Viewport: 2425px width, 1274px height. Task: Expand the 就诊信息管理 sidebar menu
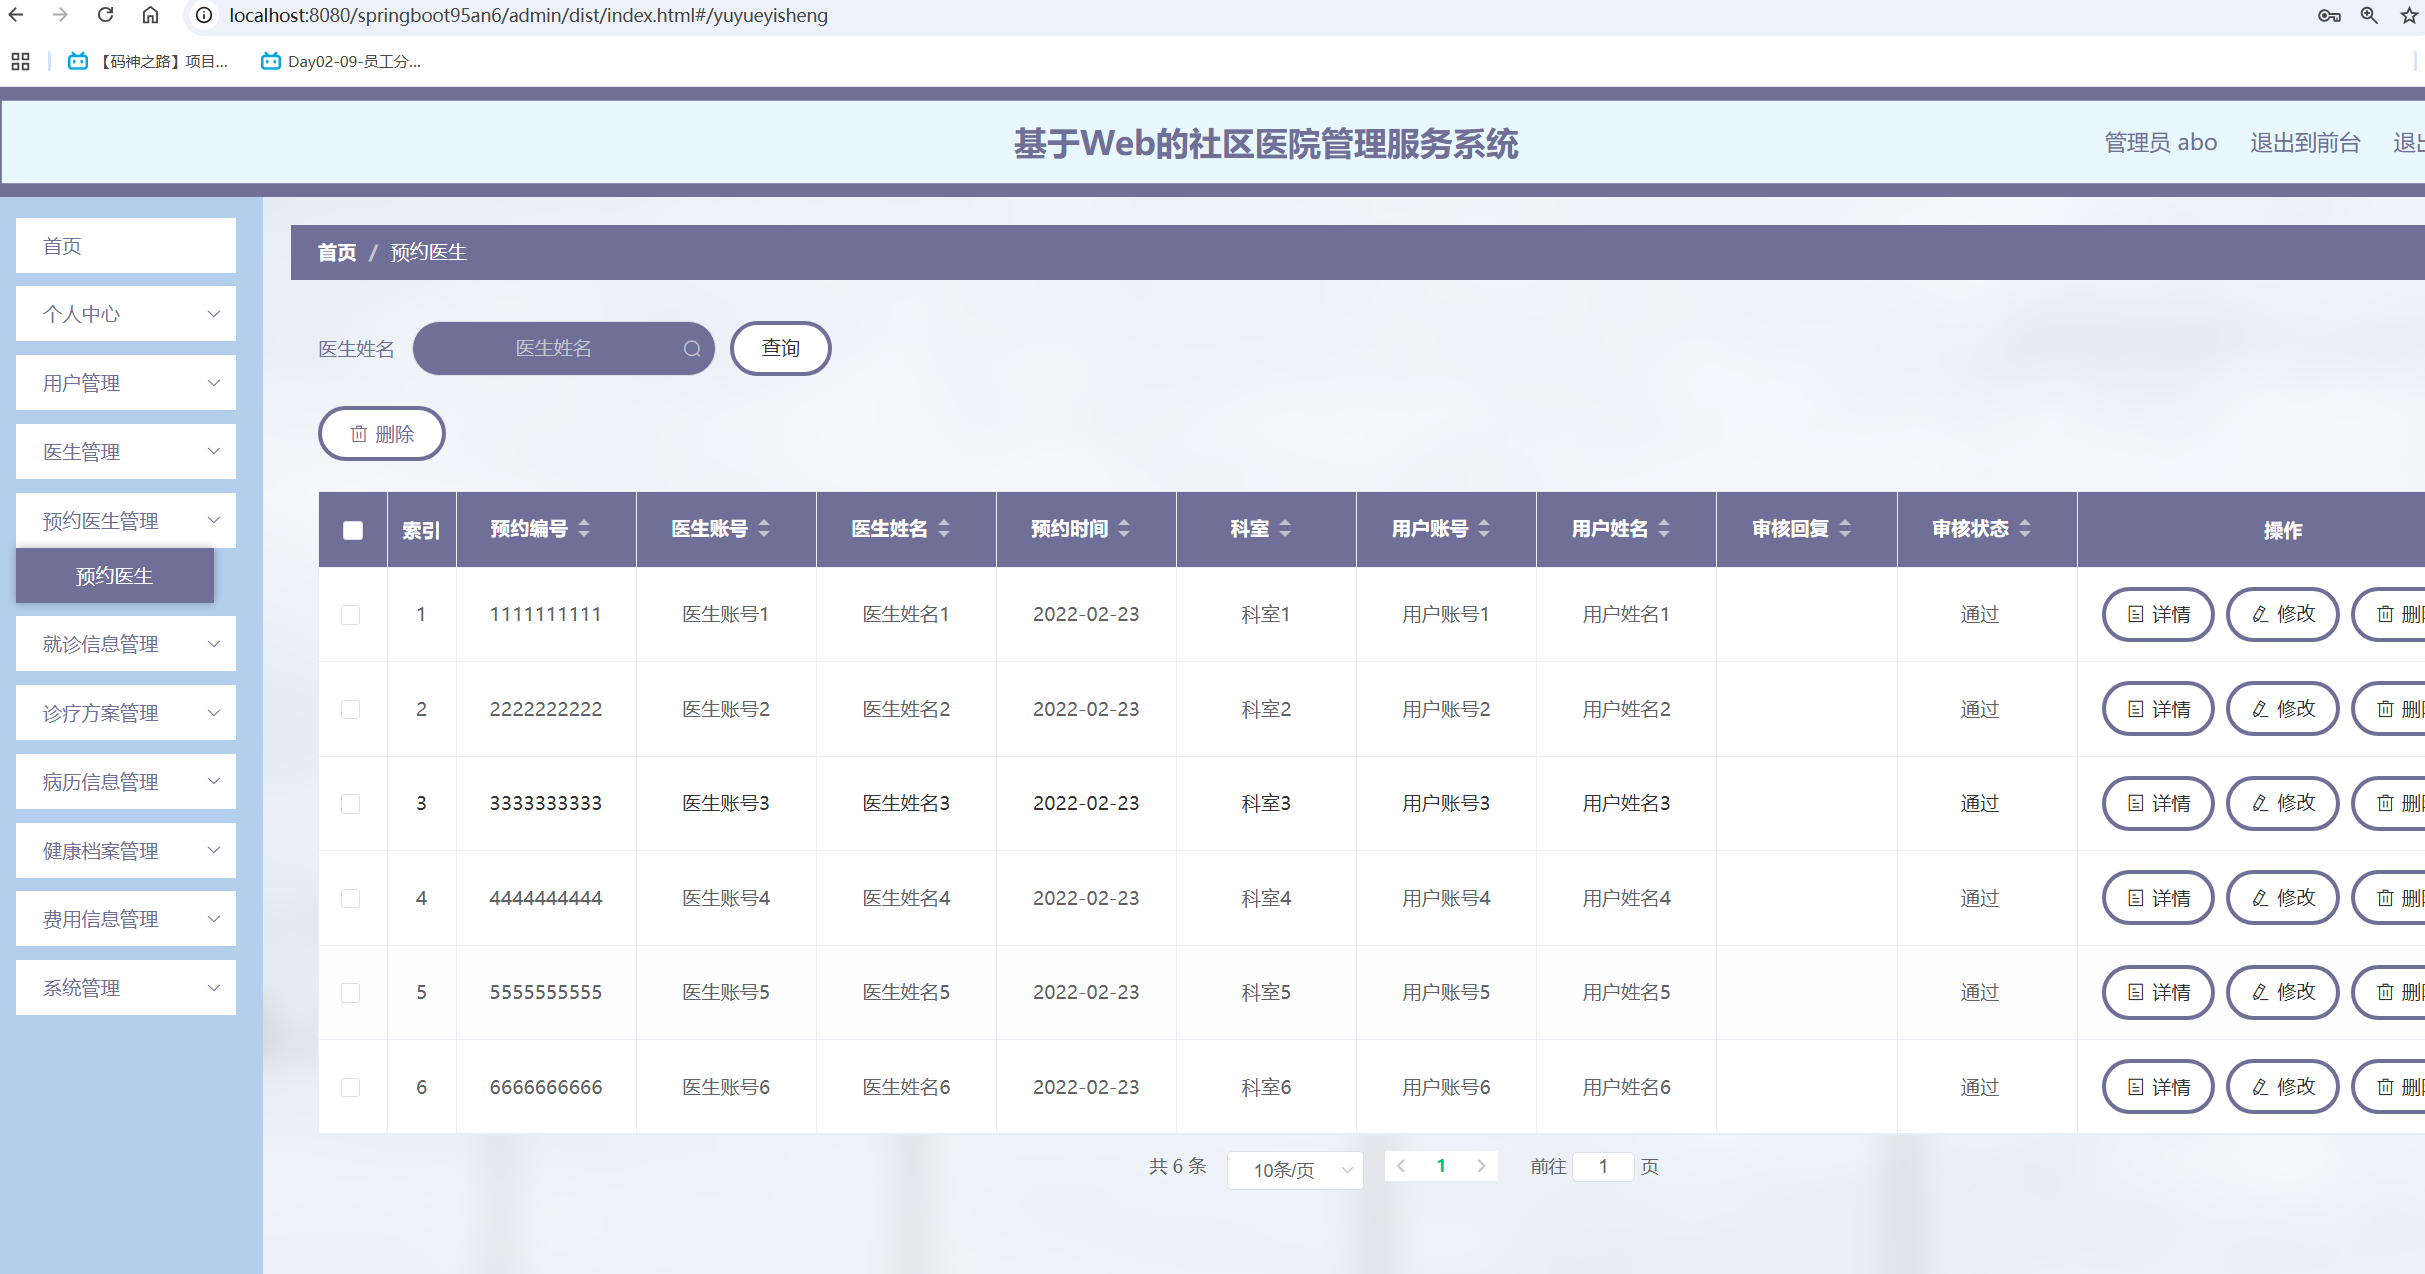tap(126, 644)
